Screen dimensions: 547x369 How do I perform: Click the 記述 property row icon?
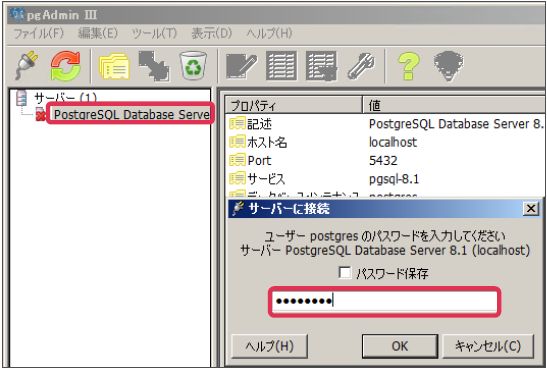click(x=237, y=123)
